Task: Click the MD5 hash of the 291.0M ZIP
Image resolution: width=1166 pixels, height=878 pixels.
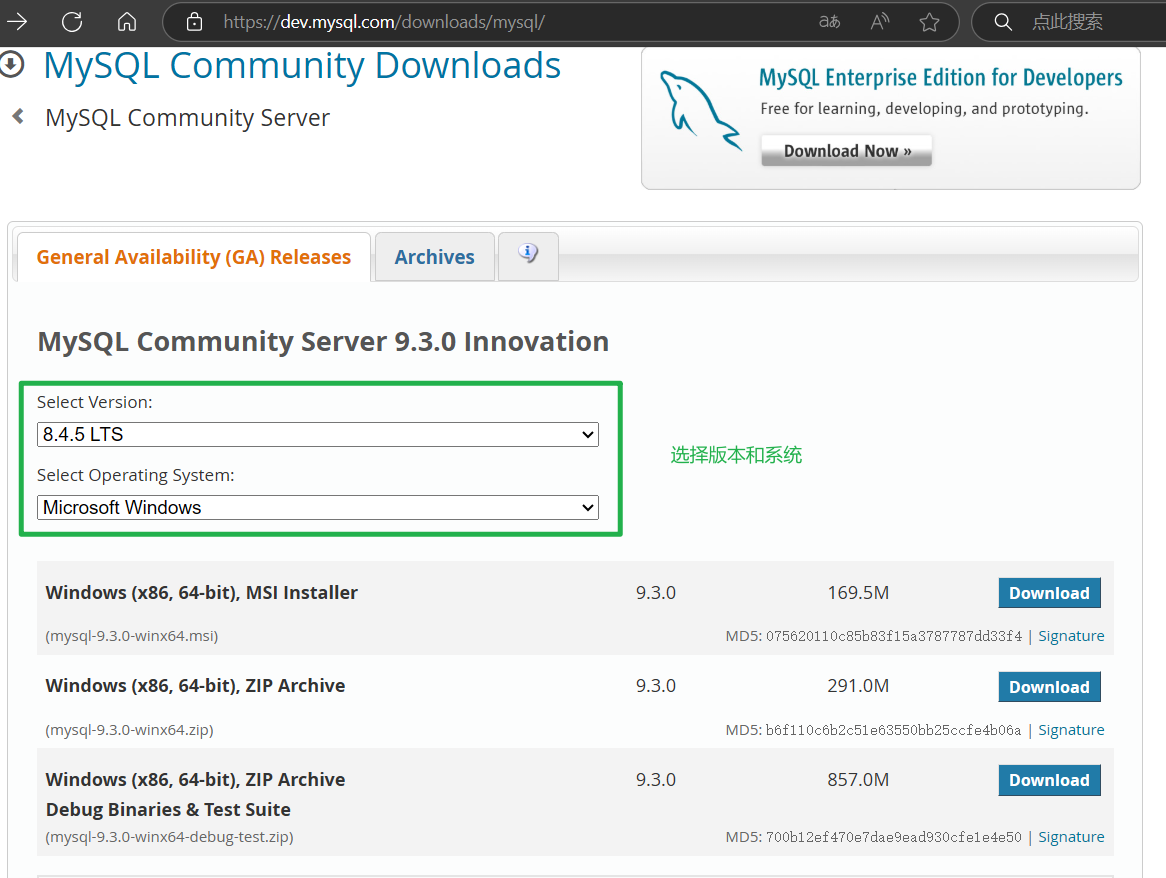Action: pos(894,729)
